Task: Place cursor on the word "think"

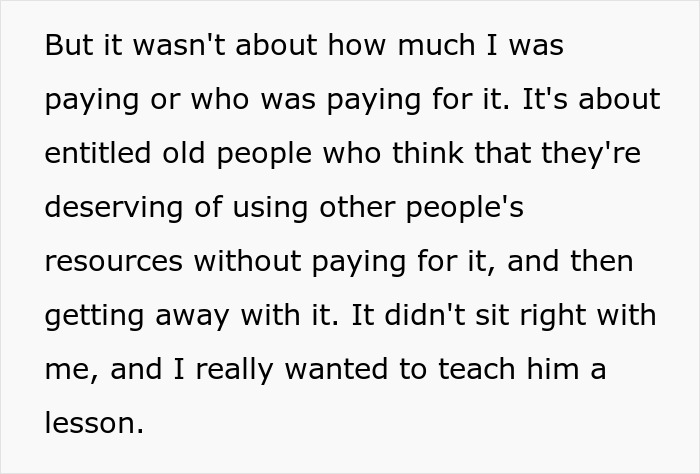Action: point(428,153)
